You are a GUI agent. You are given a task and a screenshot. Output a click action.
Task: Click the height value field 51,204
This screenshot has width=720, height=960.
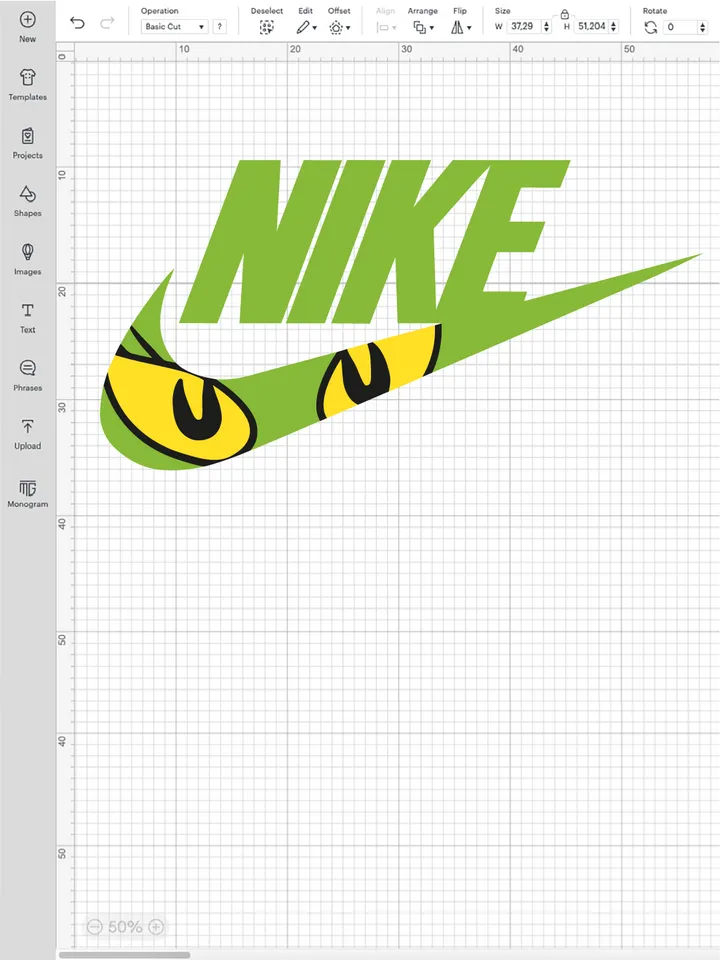(x=591, y=26)
